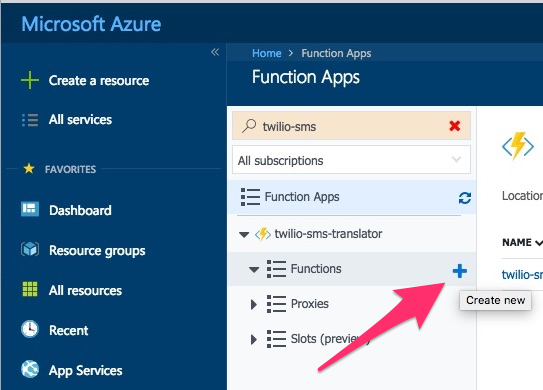This screenshot has width=543, height=390.
Task: Open the Dashboard icon in favorites
Action: click(x=30, y=210)
